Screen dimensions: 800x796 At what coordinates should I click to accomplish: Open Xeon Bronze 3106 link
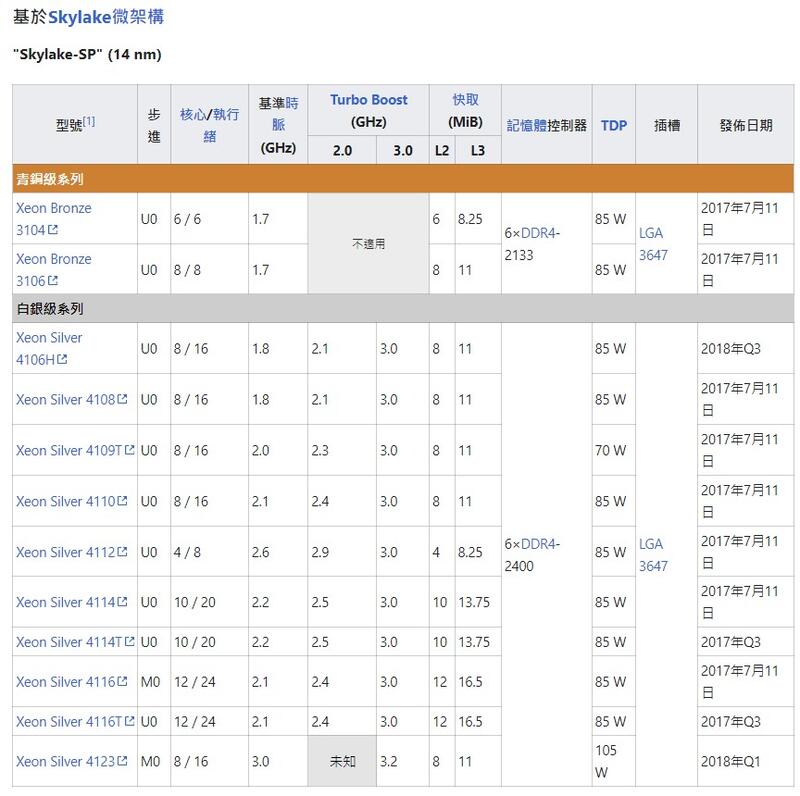[54, 270]
